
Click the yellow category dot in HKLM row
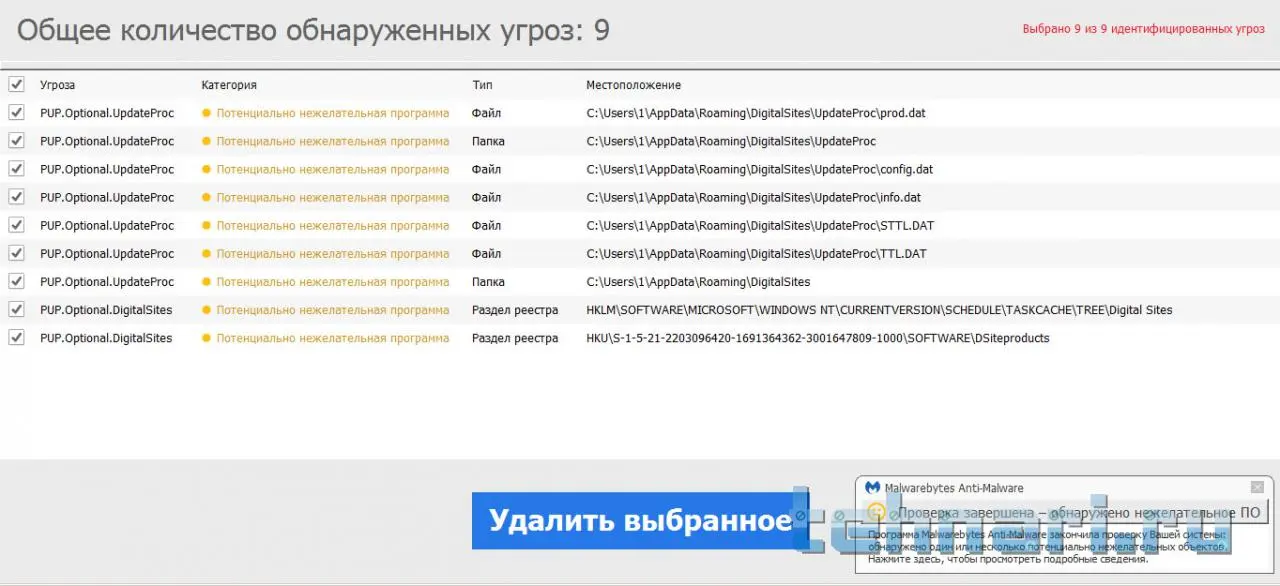pos(207,310)
